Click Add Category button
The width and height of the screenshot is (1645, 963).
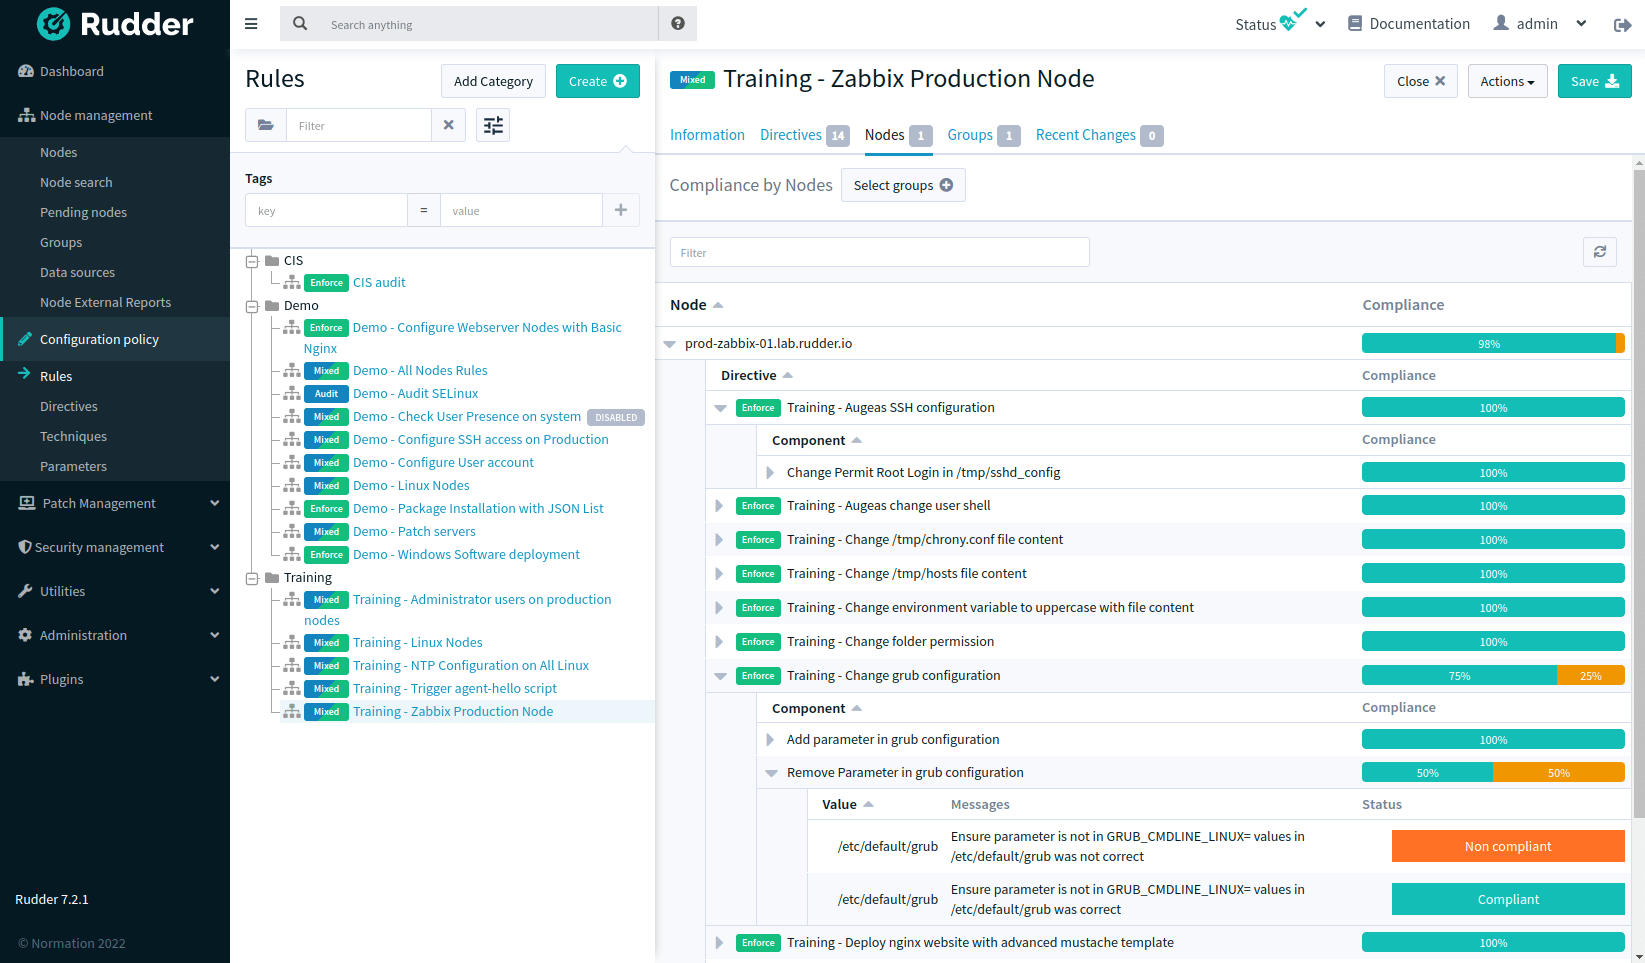pyautogui.click(x=493, y=81)
